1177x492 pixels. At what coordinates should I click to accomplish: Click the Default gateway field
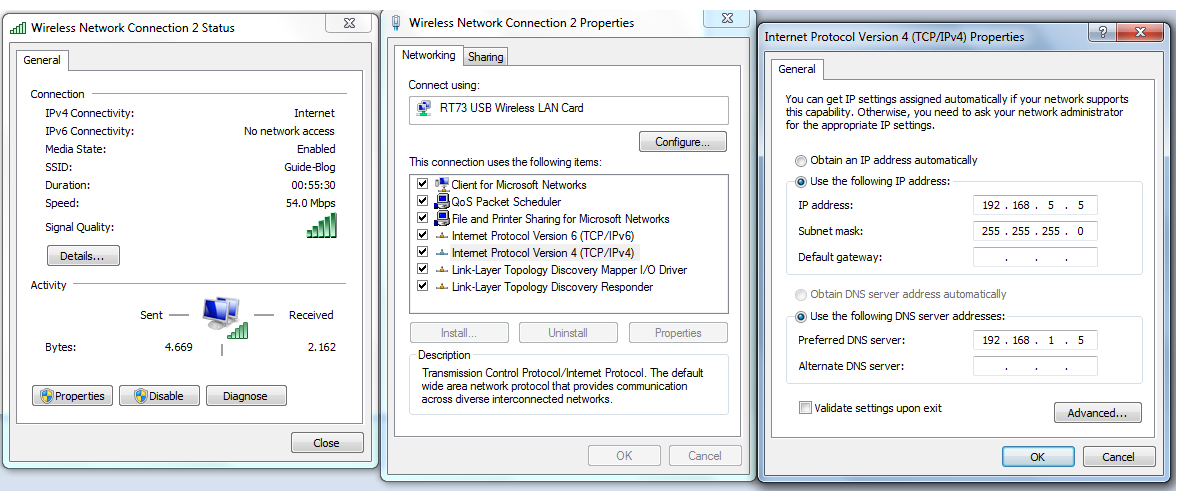tap(1035, 258)
